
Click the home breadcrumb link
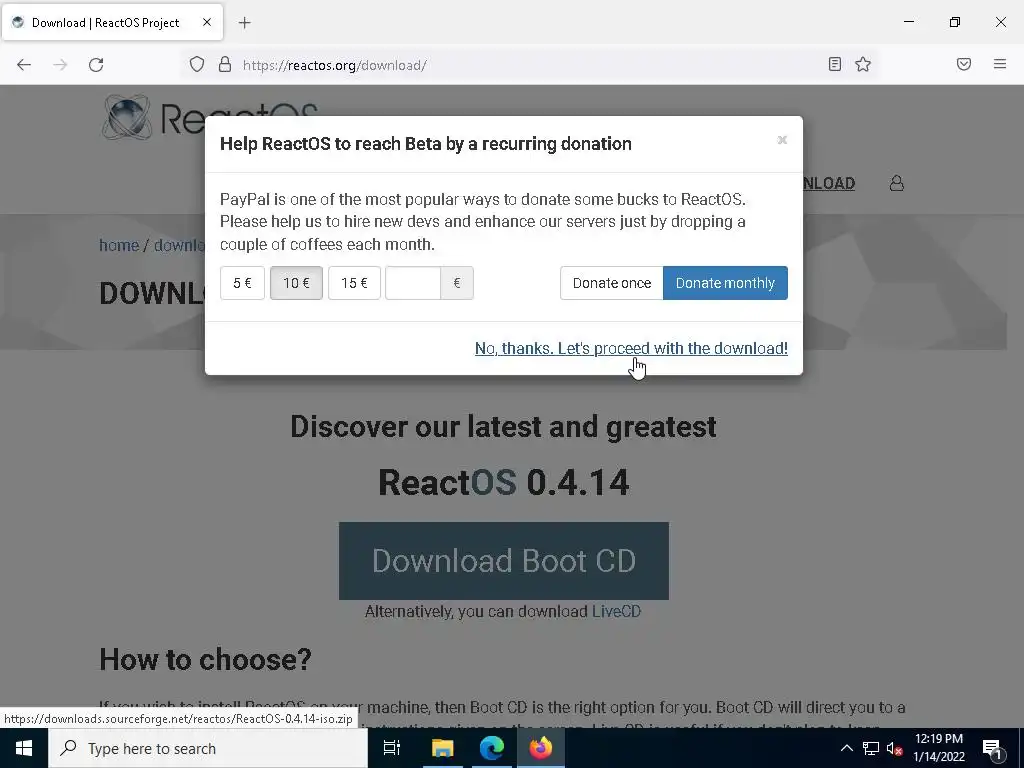[119, 245]
